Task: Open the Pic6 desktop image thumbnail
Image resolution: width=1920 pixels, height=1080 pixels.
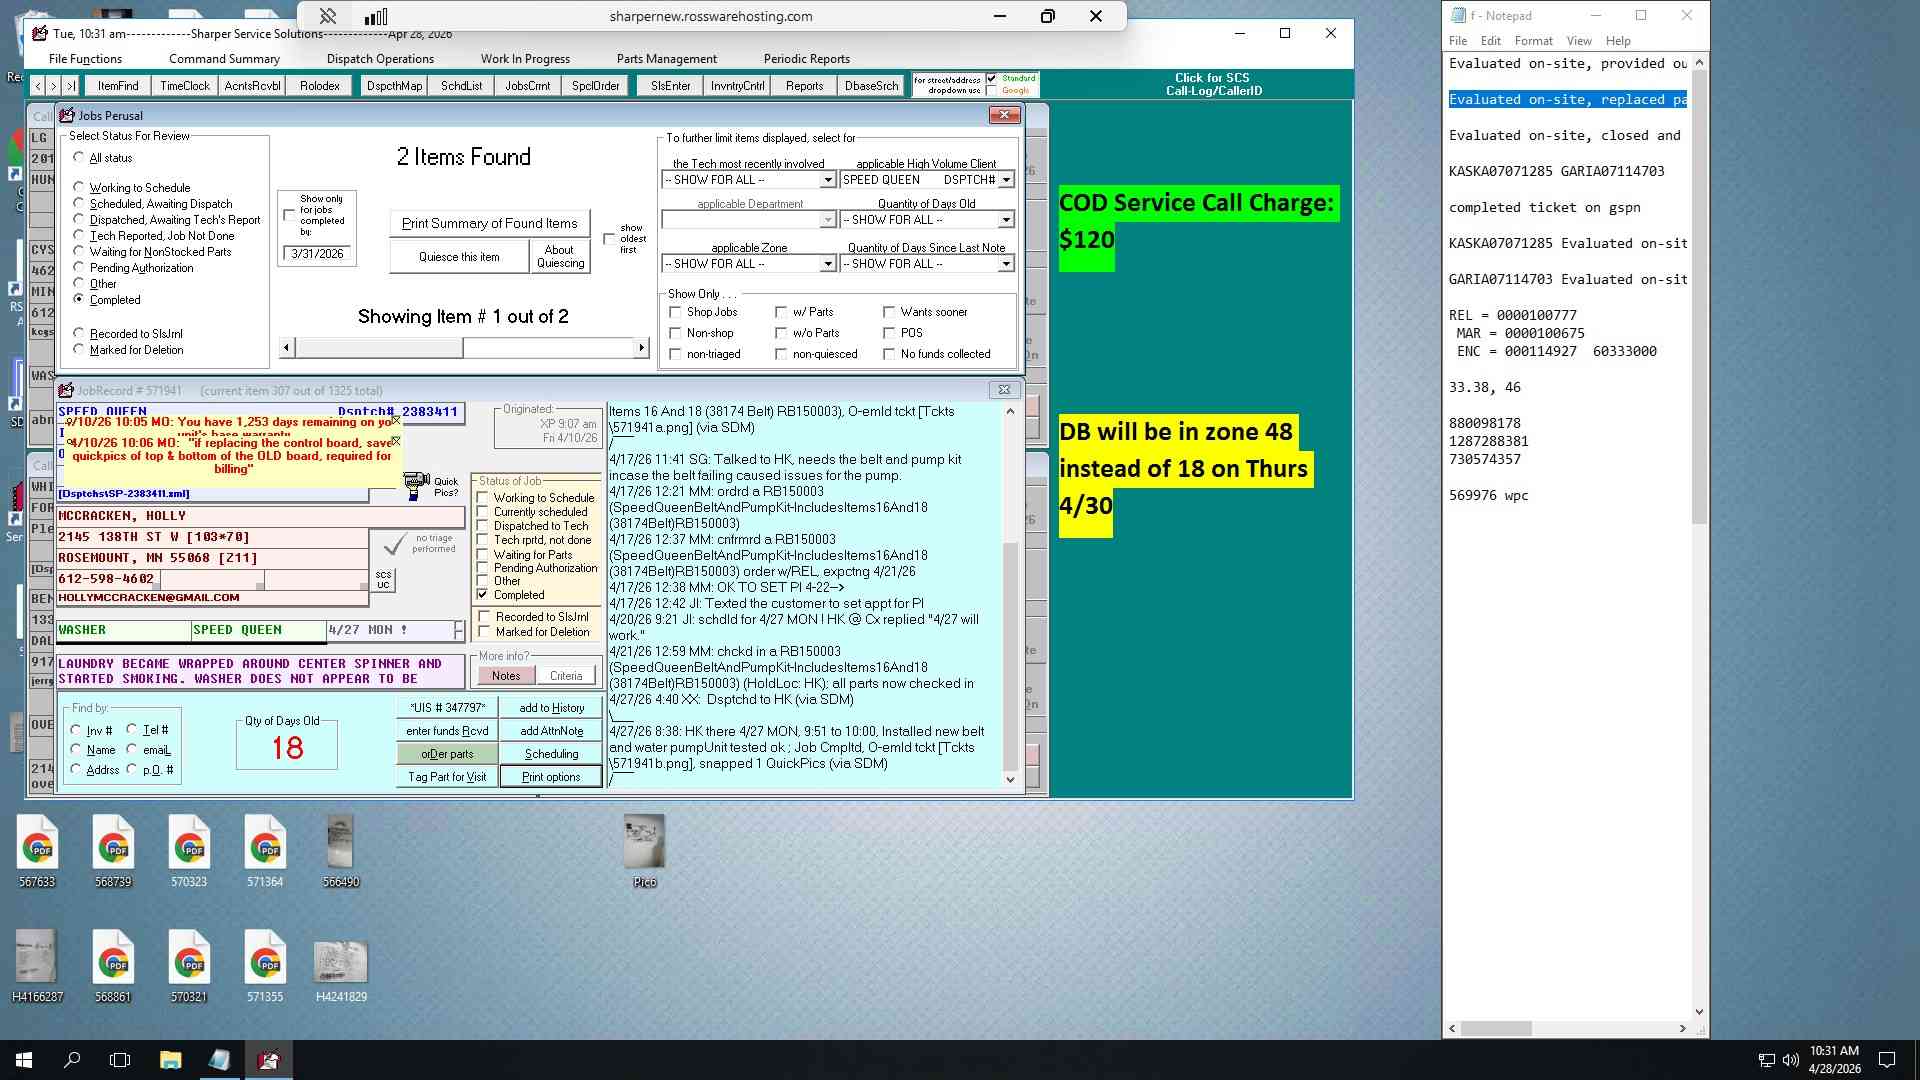Action: tap(644, 850)
